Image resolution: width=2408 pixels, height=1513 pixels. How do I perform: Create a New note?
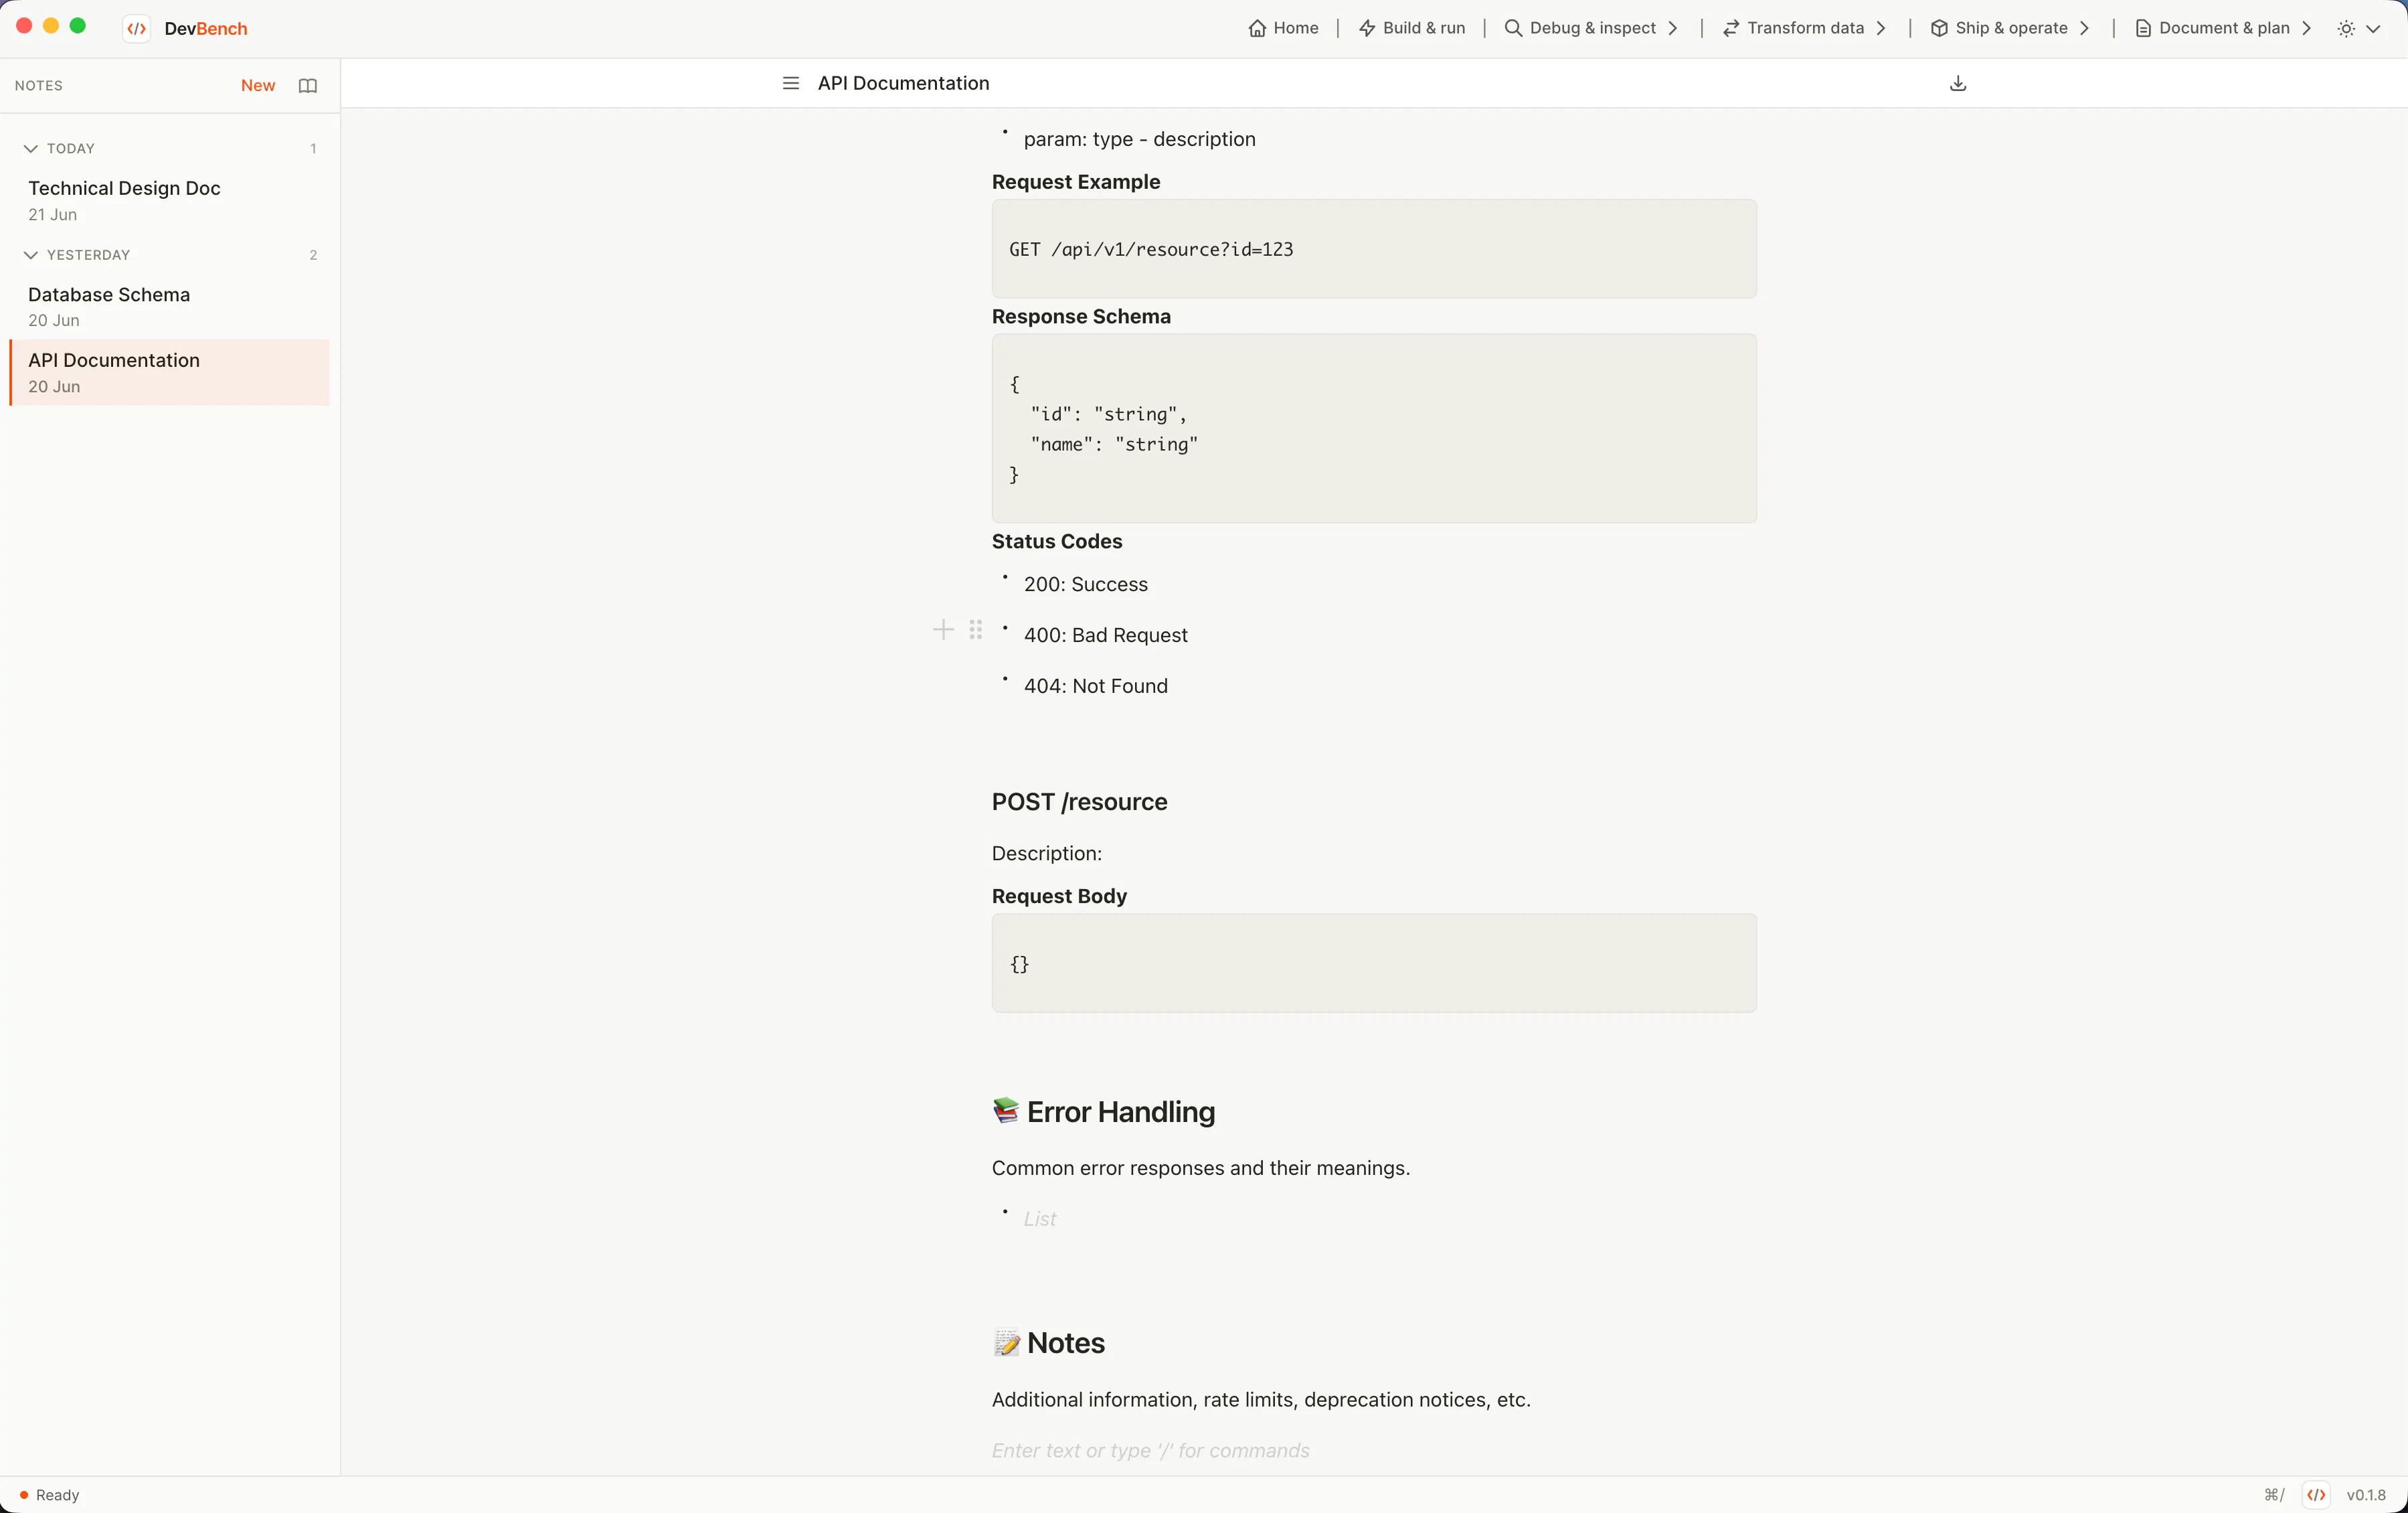coord(257,85)
